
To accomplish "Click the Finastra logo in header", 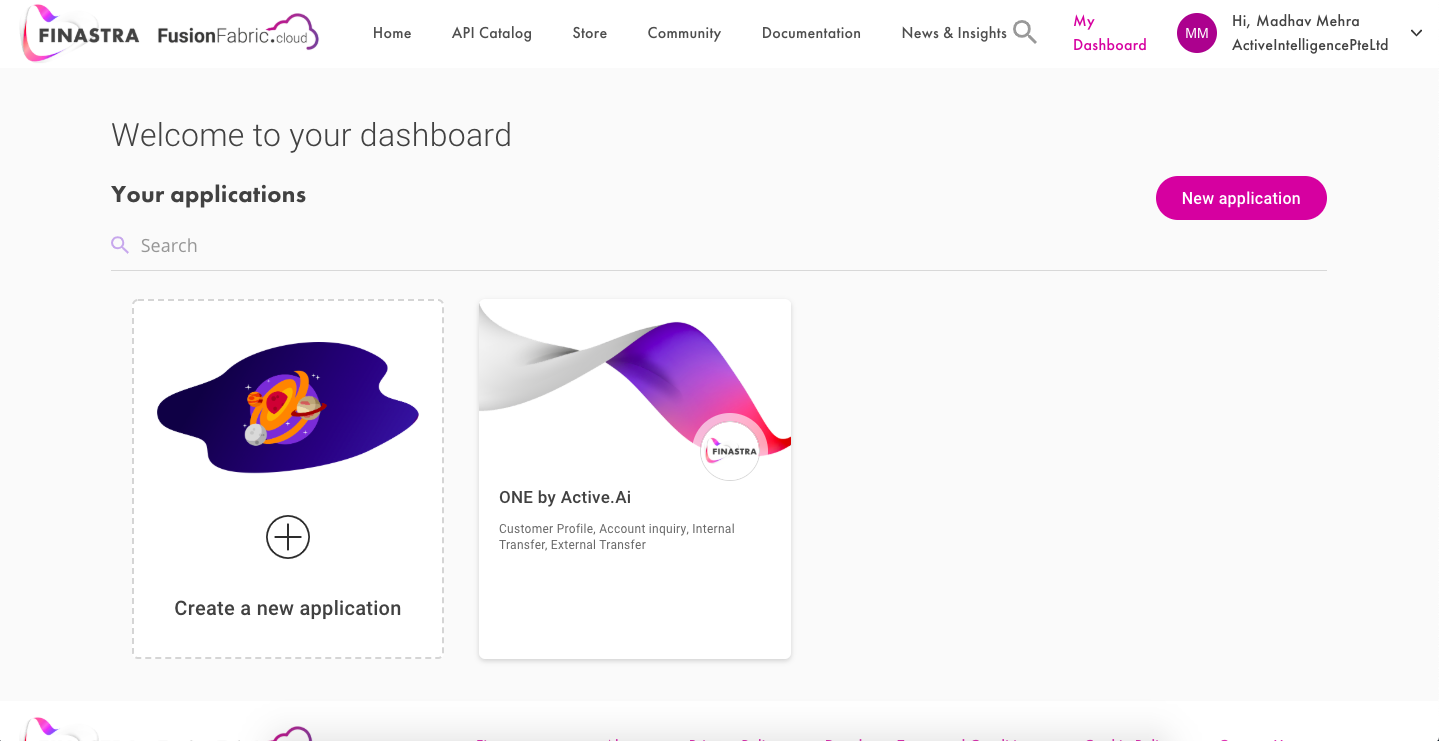I will 80,33.
